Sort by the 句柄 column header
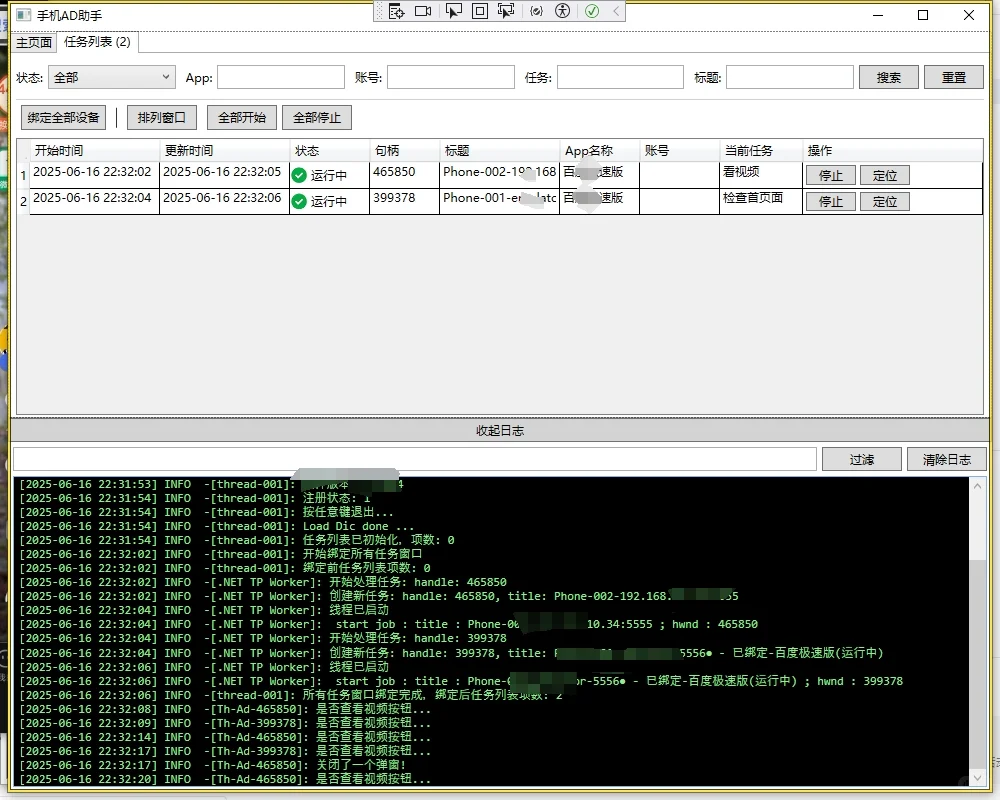The width and height of the screenshot is (1000, 800). [404, 151]
